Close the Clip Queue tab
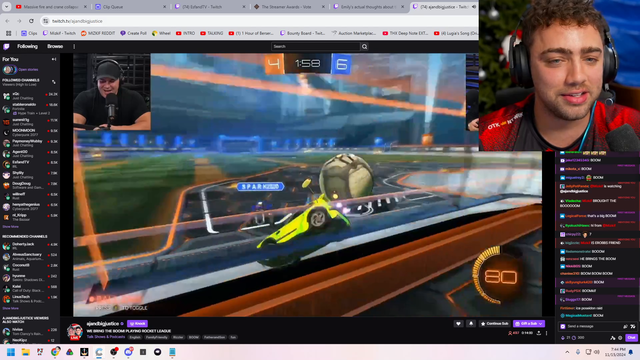The image size is (640, 360). [164, 7]
